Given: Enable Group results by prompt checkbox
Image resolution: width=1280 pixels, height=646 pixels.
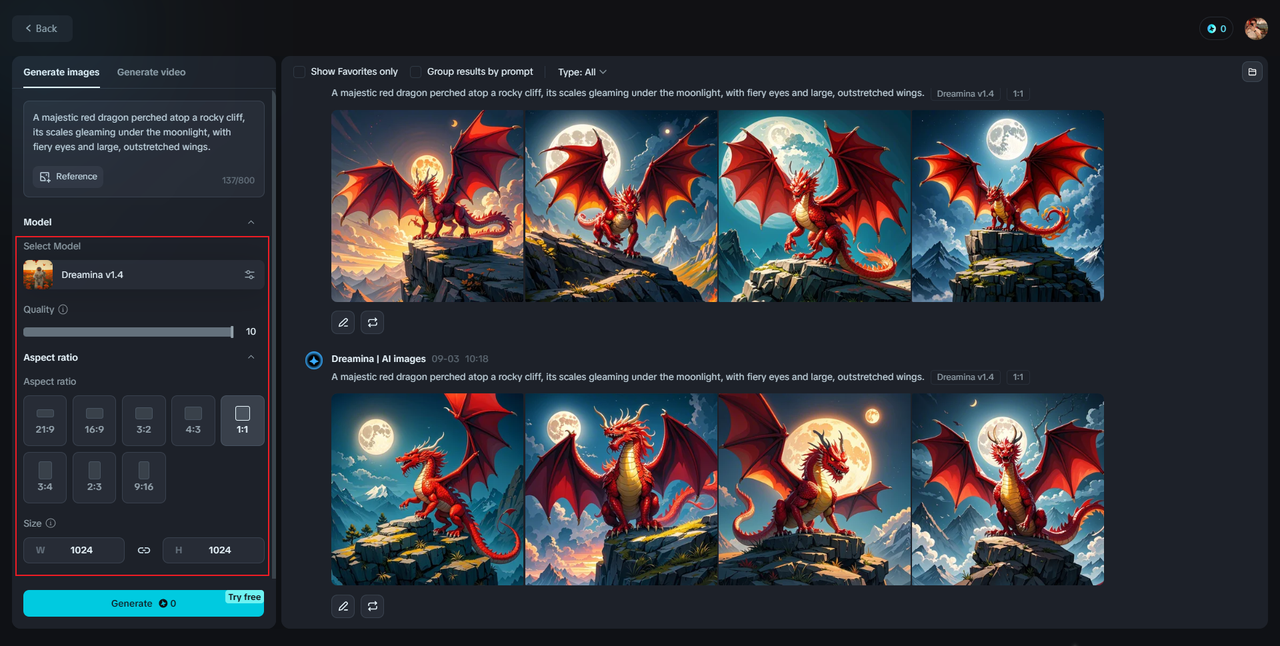Looking at the screenshot, I should coord(416,72).
